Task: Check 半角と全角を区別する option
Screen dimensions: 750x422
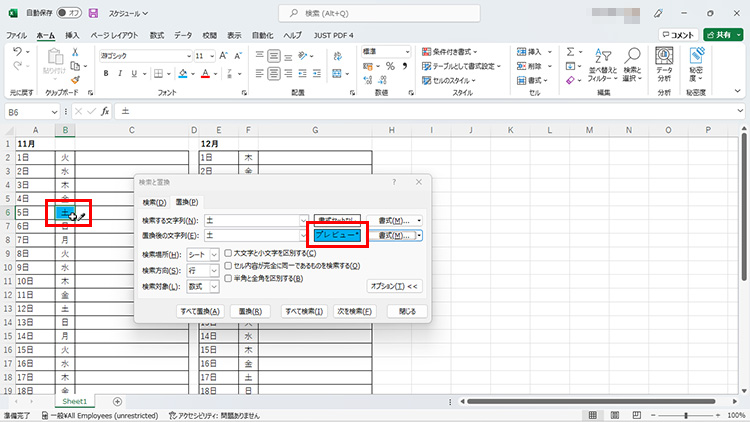Action: pos(229,278)
